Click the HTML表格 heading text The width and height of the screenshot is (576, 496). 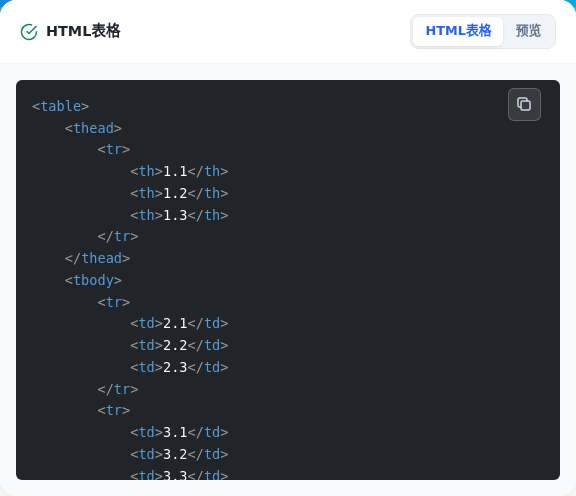[83, 31]
